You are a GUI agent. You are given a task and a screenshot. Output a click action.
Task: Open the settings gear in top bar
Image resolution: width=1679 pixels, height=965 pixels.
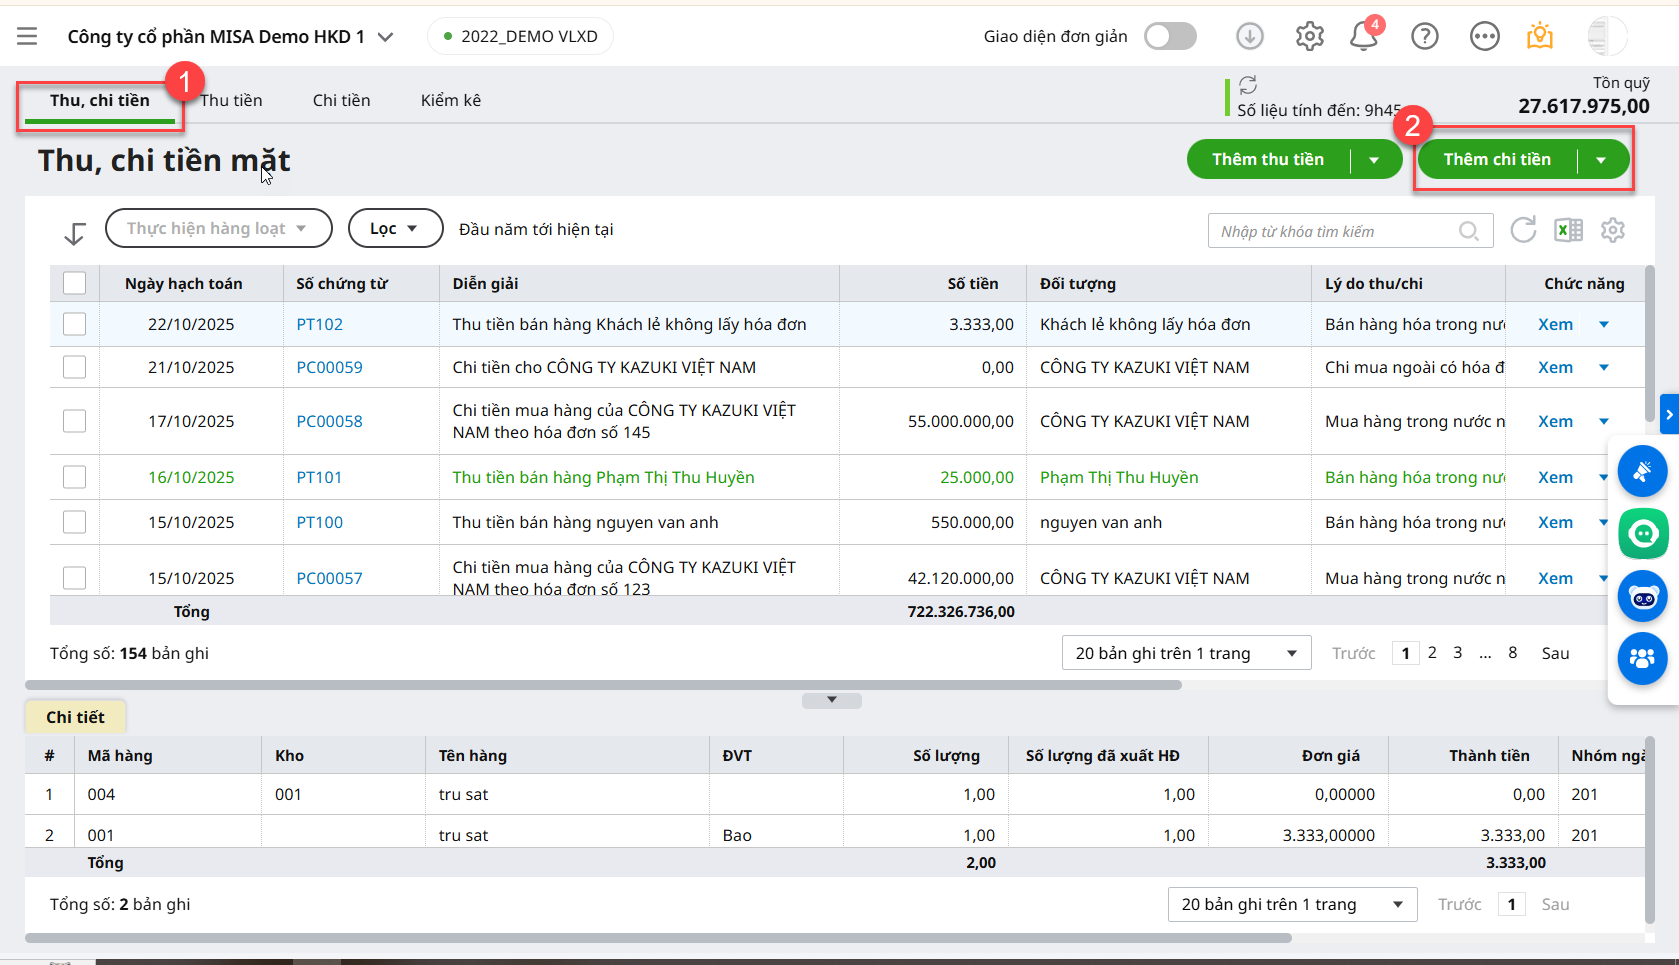pos(1309,37)
